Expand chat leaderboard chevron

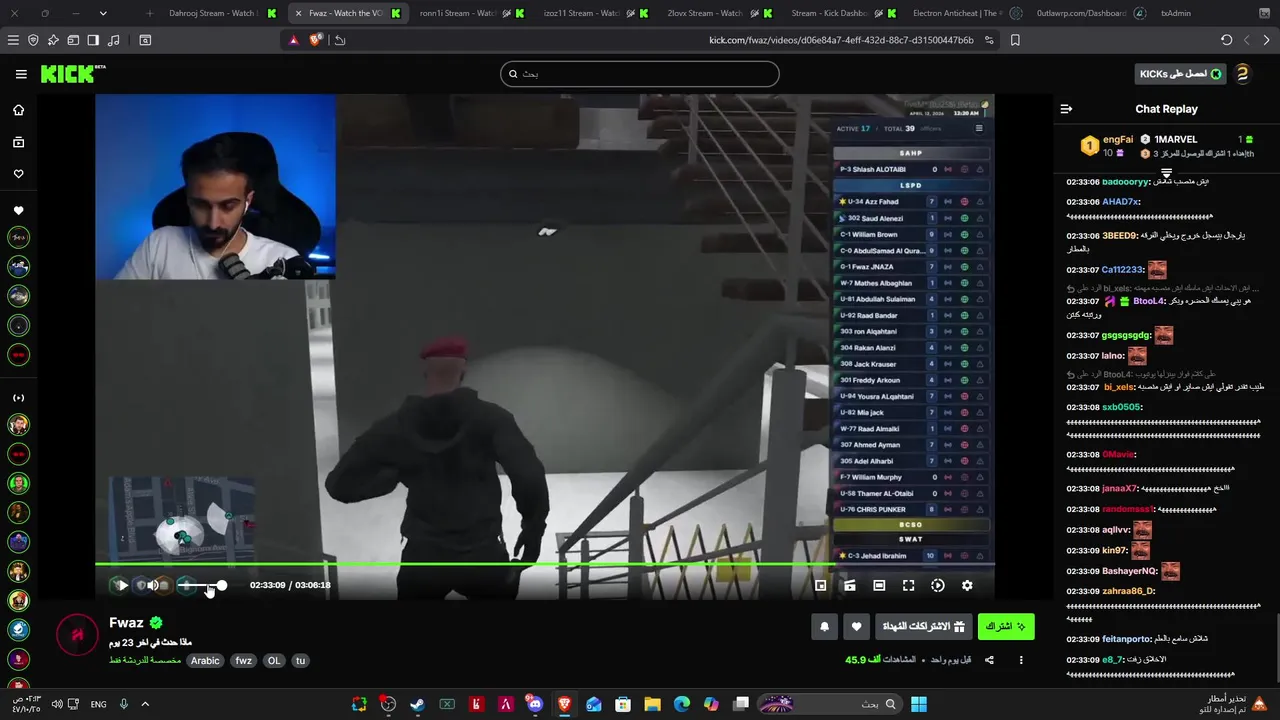(1166, 173)
